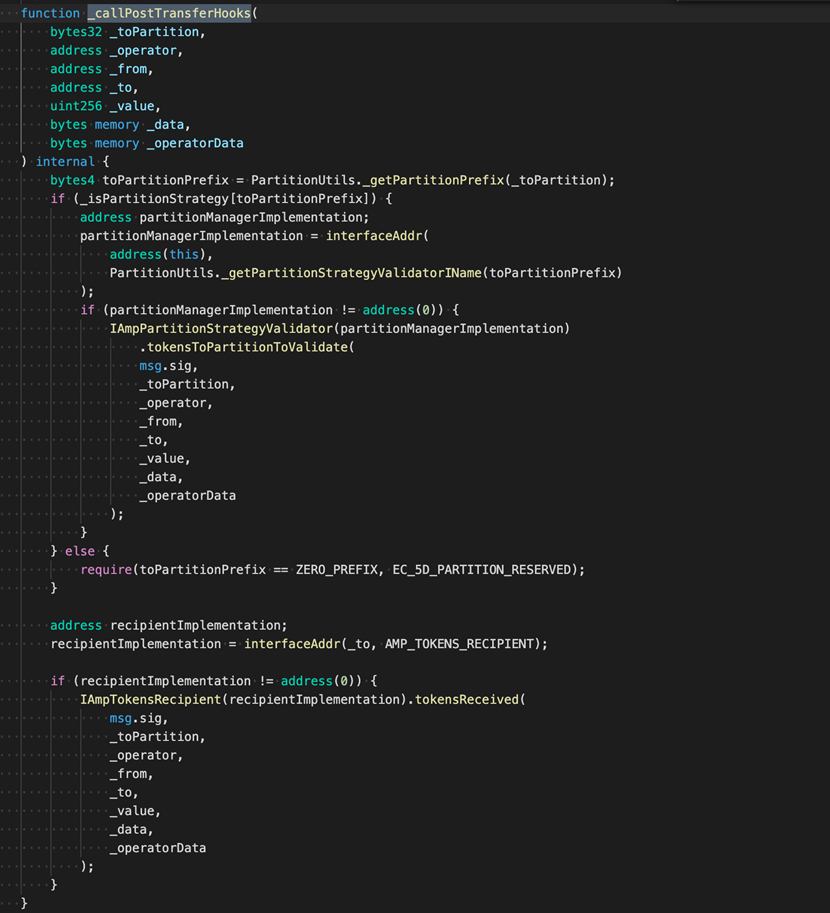The width and height of the screenshot is (830, 913).
Task: Click the this keyword inside address(this)
Action: point(183,254)
